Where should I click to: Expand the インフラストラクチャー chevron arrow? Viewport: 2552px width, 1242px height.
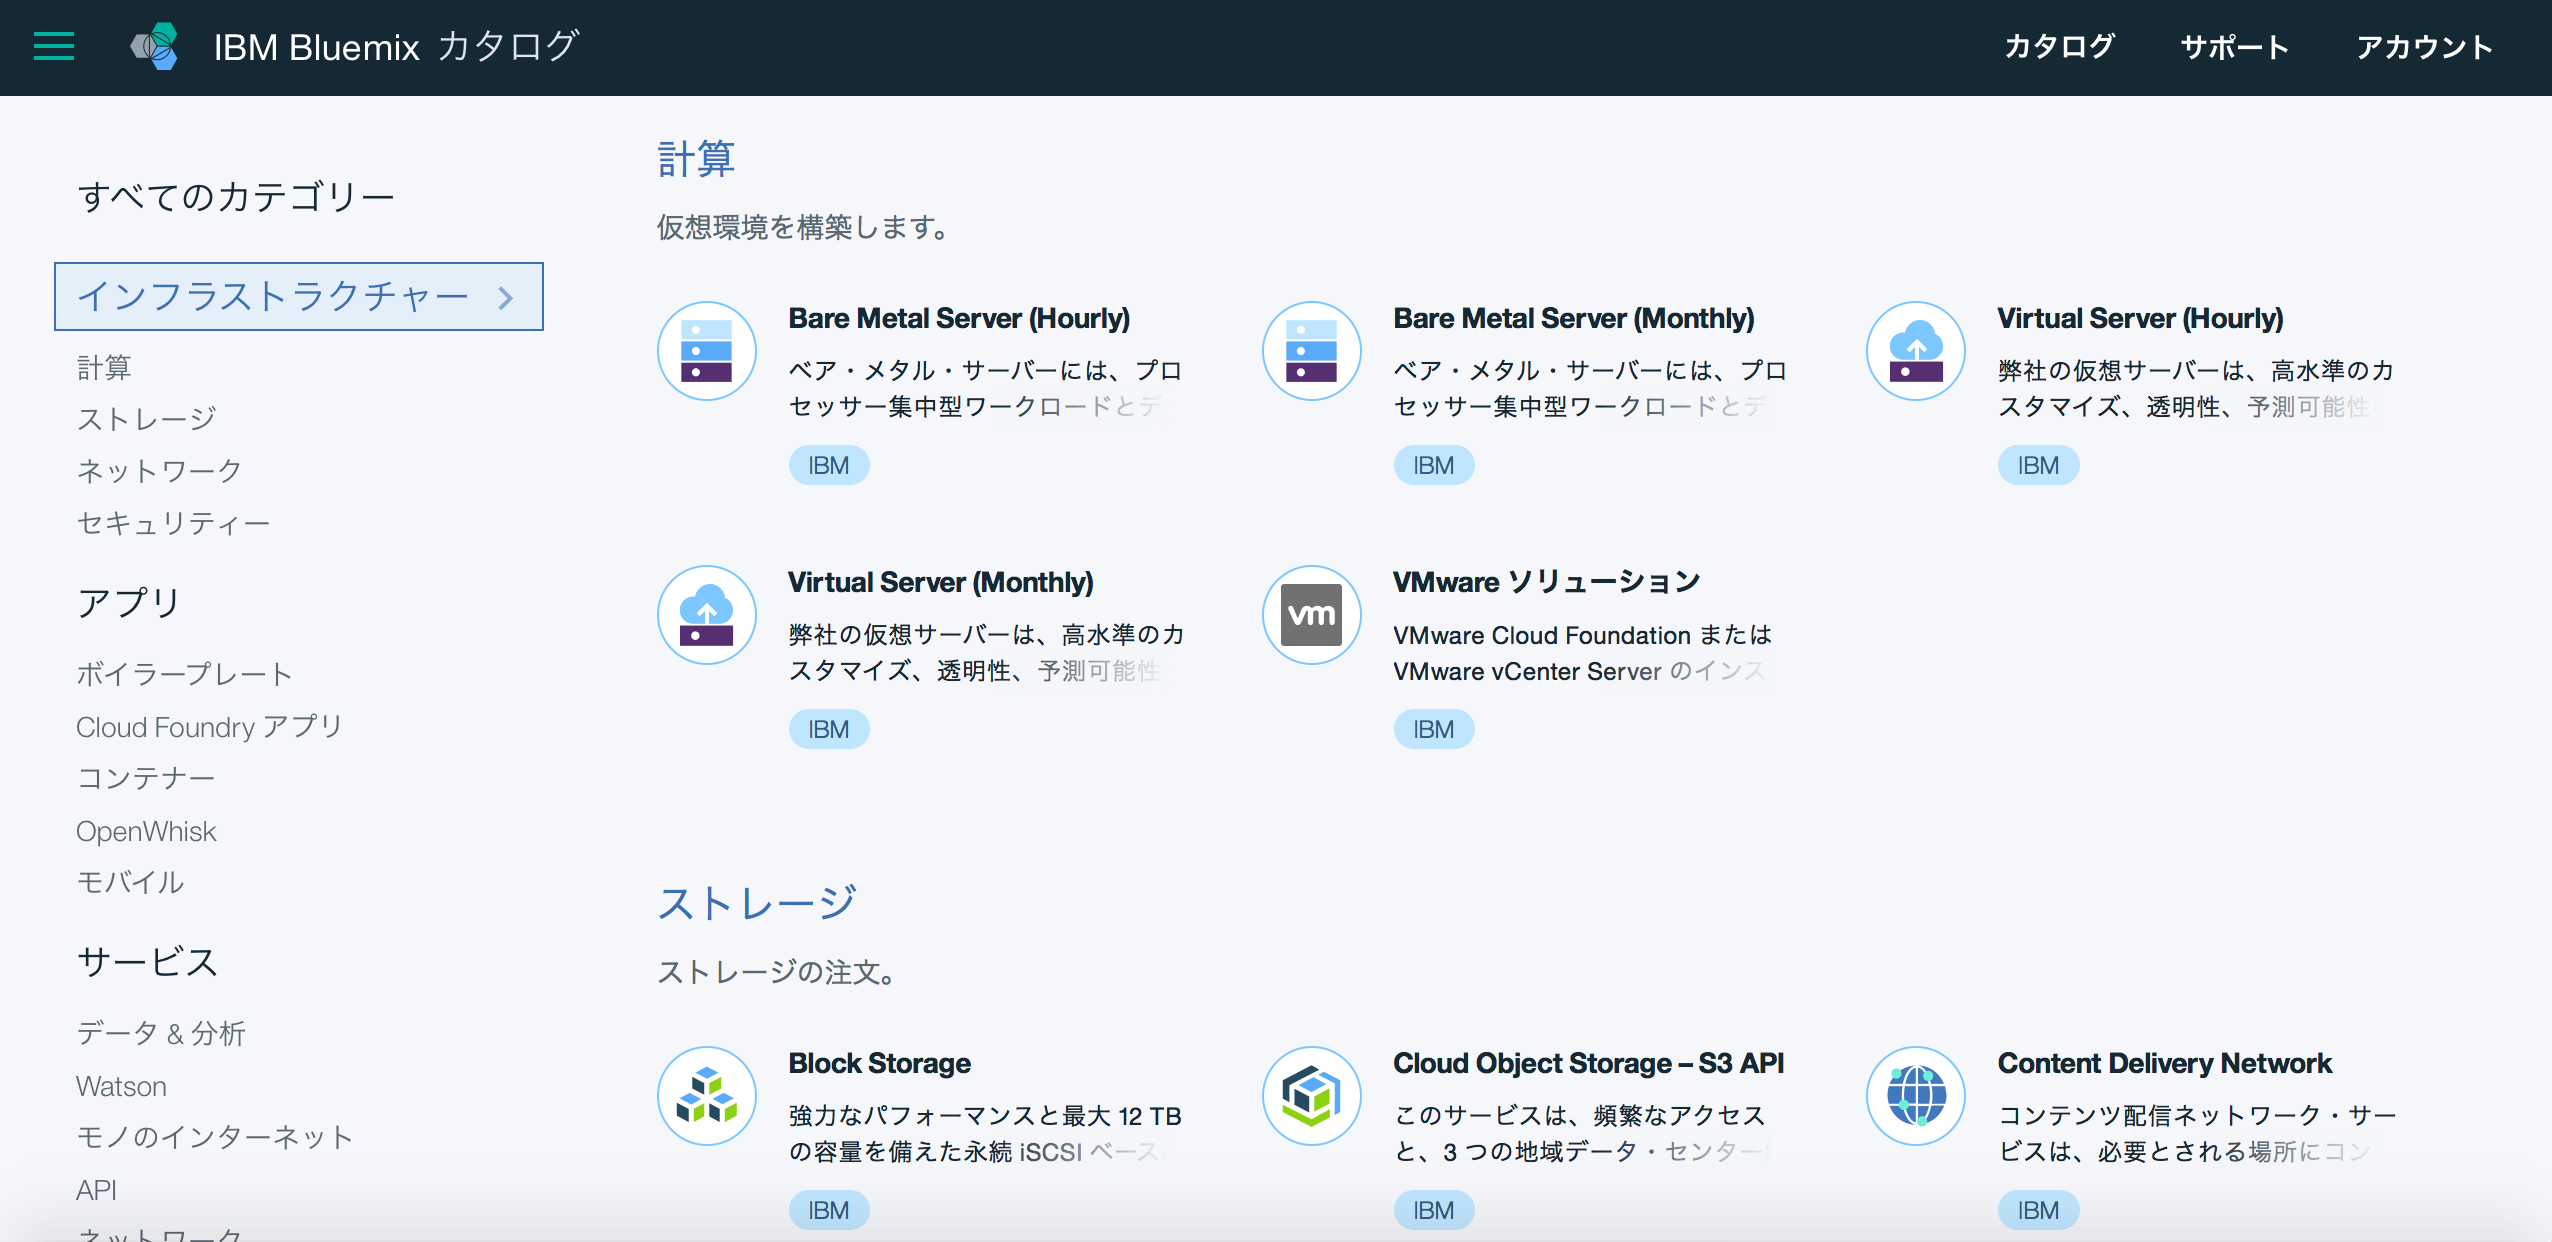point(506,297)
